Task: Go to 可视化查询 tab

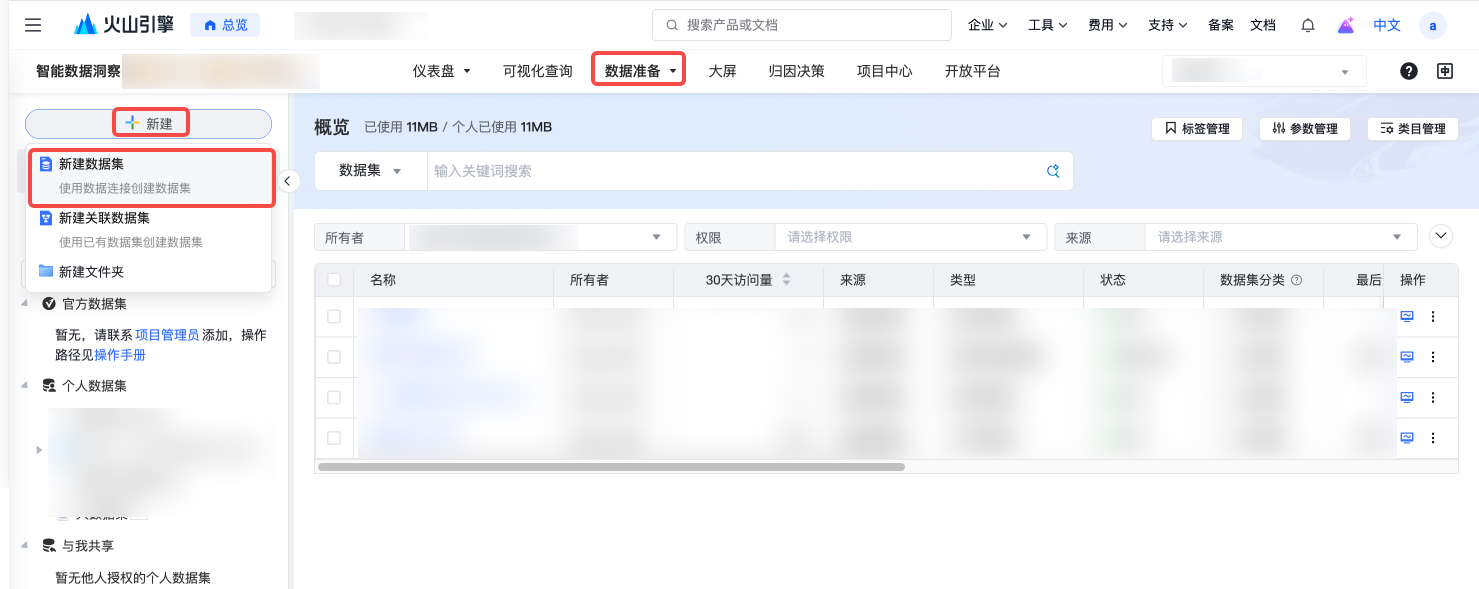Action: [538, 71]
